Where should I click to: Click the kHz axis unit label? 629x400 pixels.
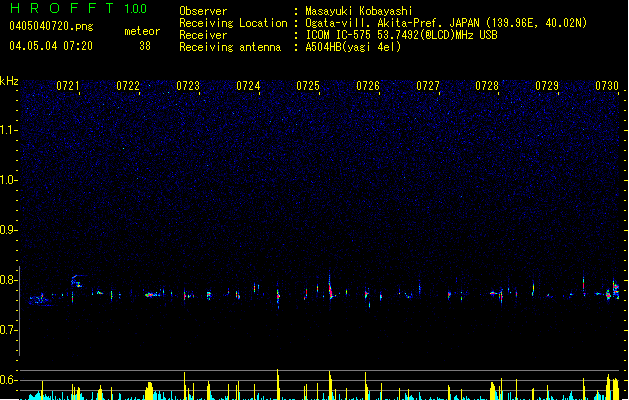click(x=9, y=81)
